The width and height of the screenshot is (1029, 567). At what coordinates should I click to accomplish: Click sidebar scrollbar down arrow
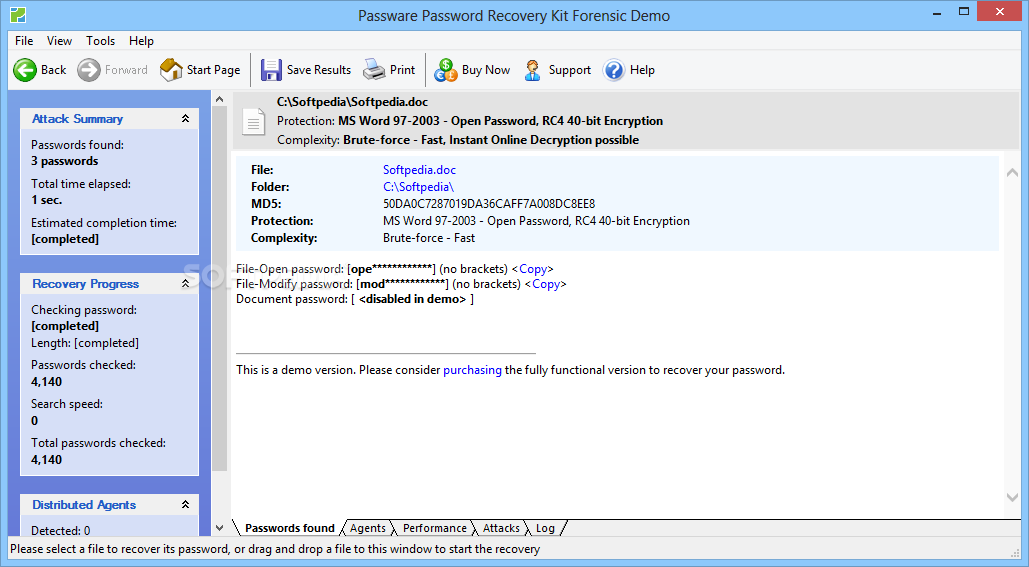pos(220,528)
